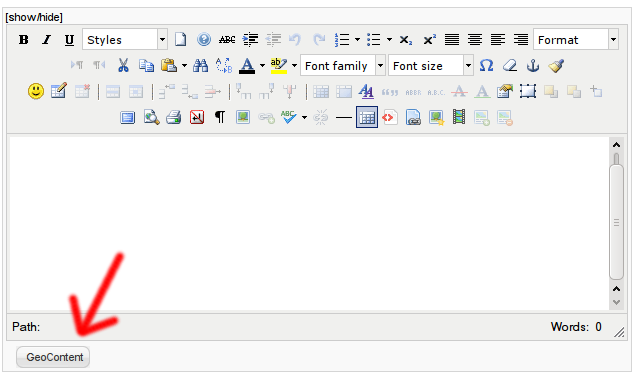Expand bullet list style arrow
Screen dimensions: 637x376
[x=389, y=40]
